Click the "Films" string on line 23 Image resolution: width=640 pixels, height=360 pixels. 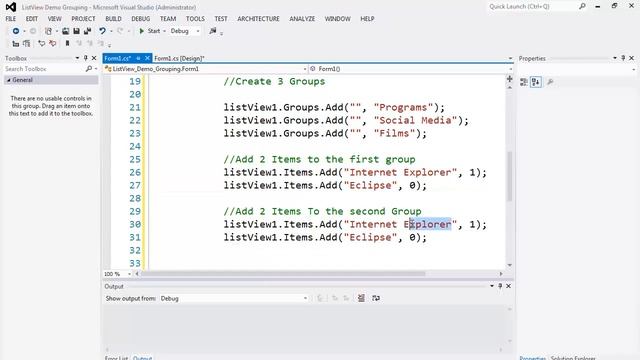[394, 133]
